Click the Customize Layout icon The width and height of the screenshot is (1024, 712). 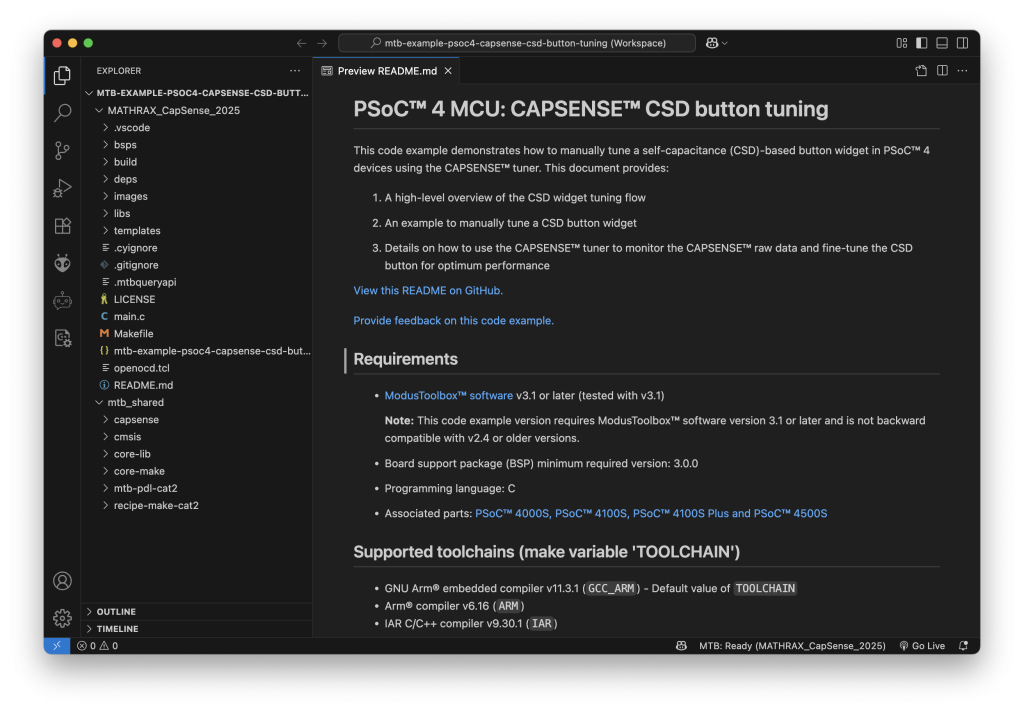[902, 43]
